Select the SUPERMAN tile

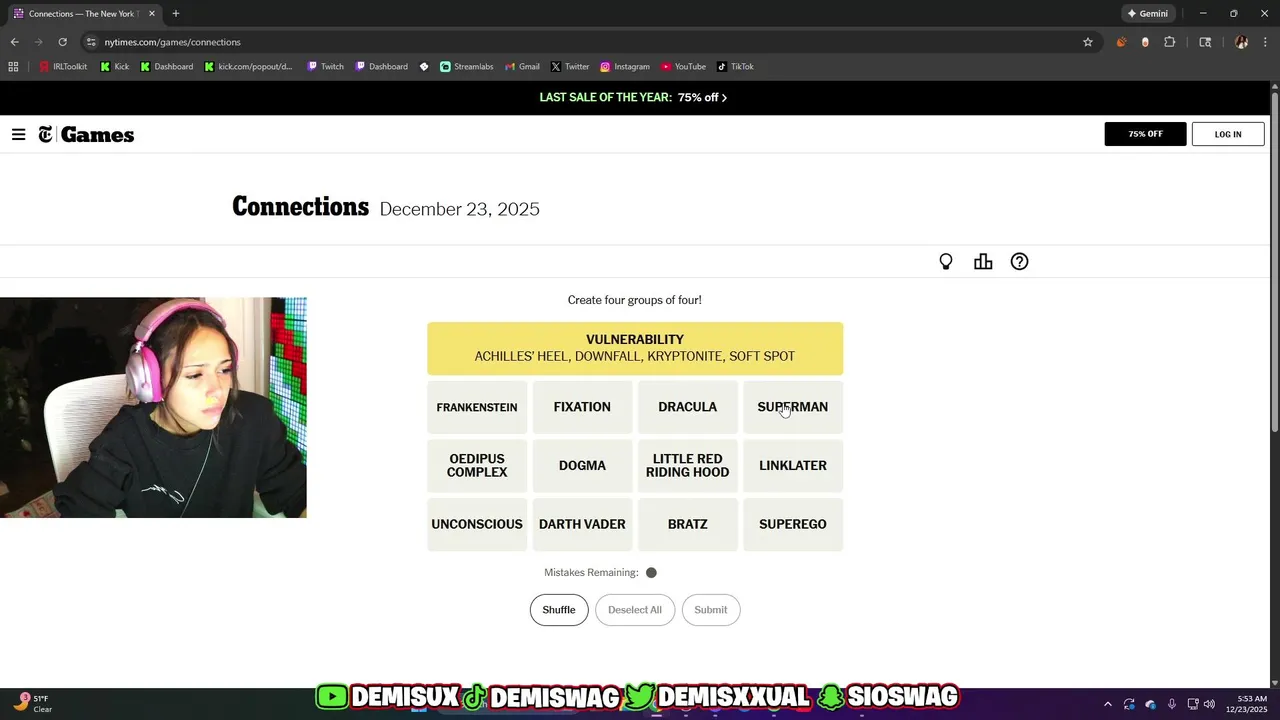[793, 407]
